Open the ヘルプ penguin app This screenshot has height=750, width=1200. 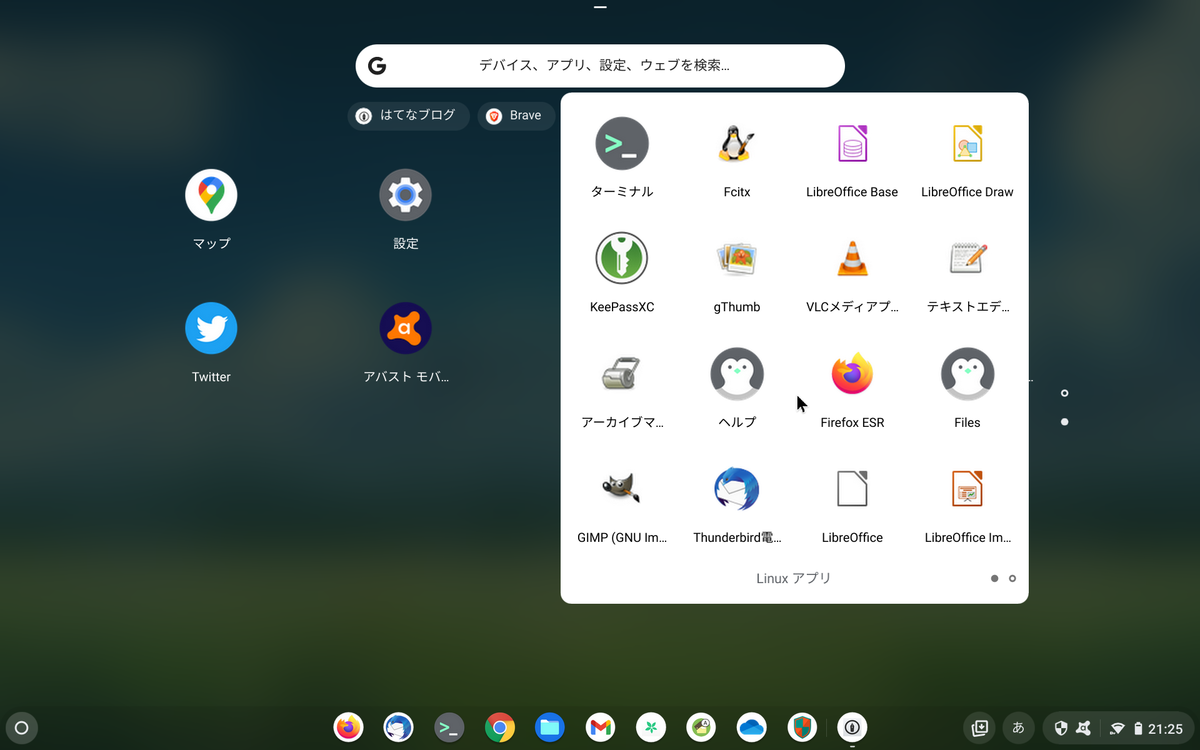[737, 374]
